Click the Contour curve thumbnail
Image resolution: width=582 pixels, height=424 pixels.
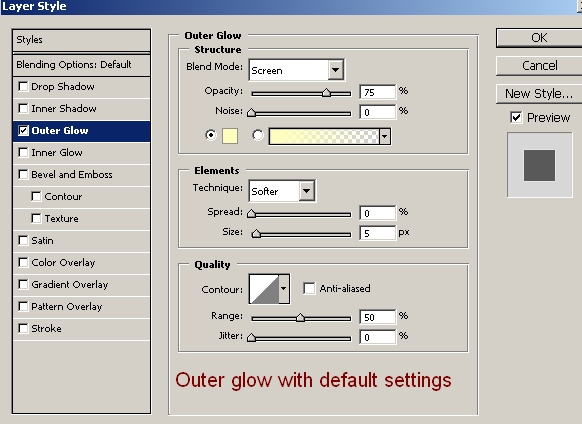click(264, 289)
